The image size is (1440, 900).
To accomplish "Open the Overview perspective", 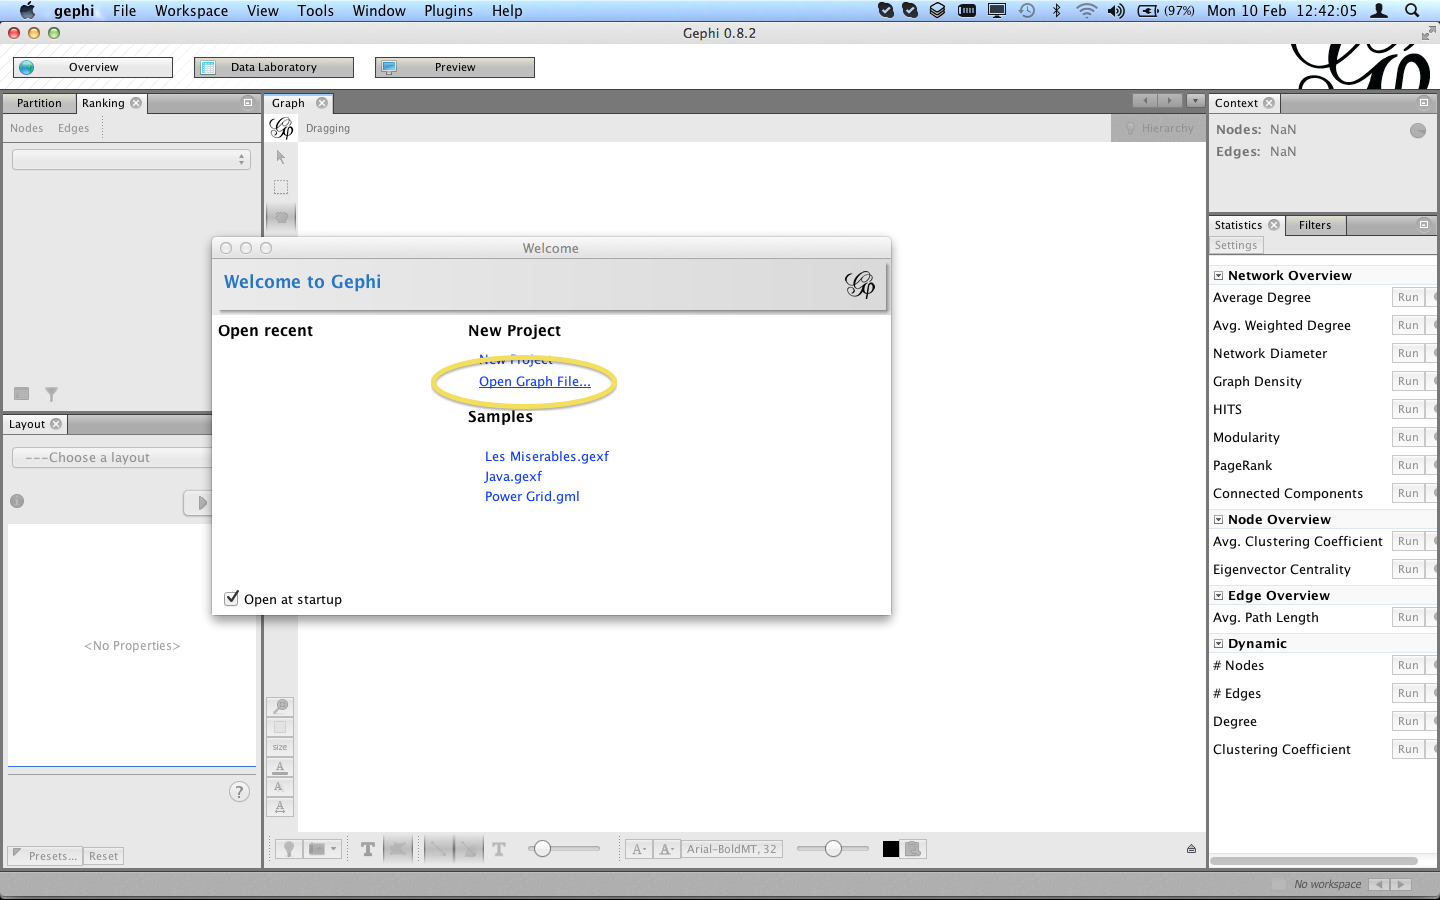I will point(93,67).
